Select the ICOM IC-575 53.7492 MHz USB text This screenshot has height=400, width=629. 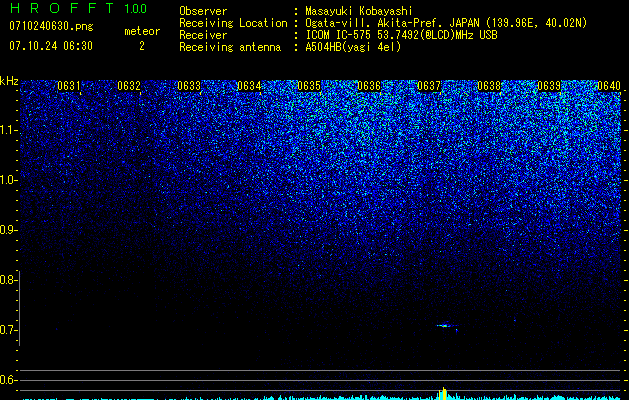coord(401,35)
